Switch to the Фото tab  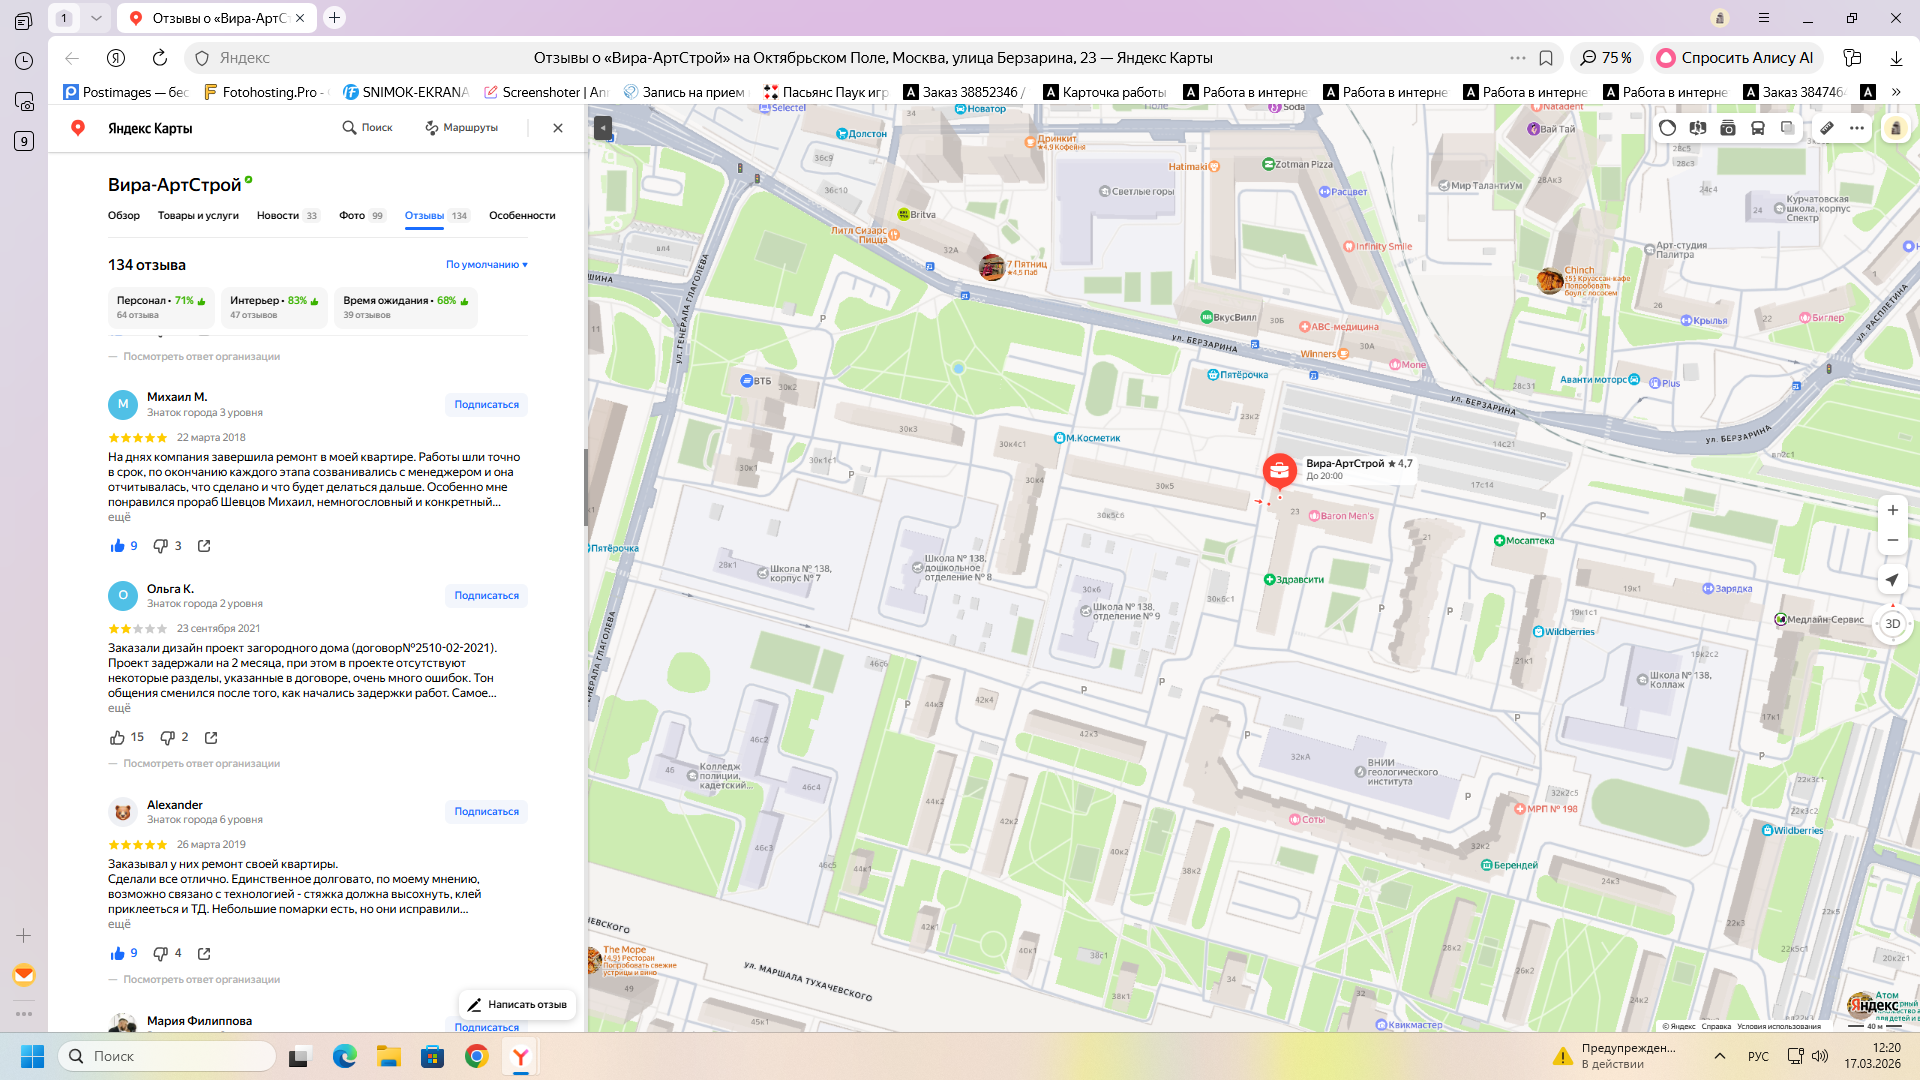[x=352, y=216]
